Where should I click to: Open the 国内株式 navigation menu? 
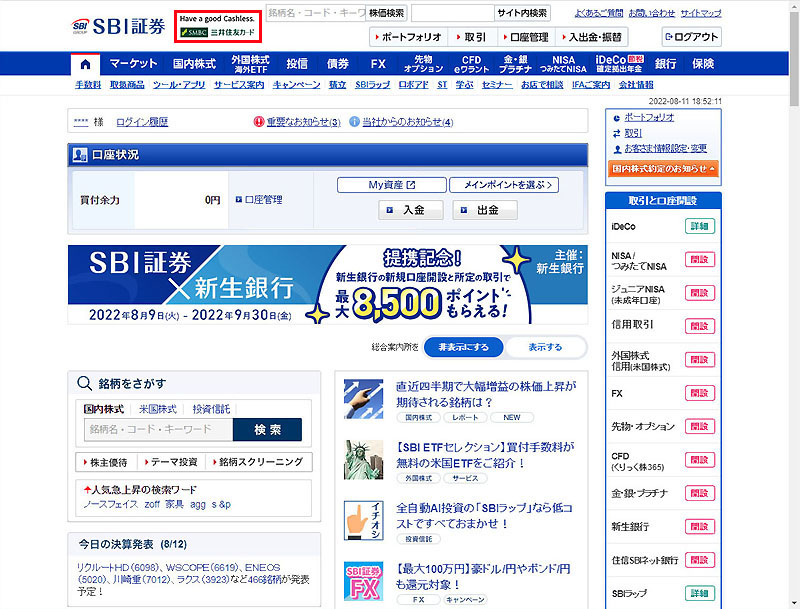point(194,63)
